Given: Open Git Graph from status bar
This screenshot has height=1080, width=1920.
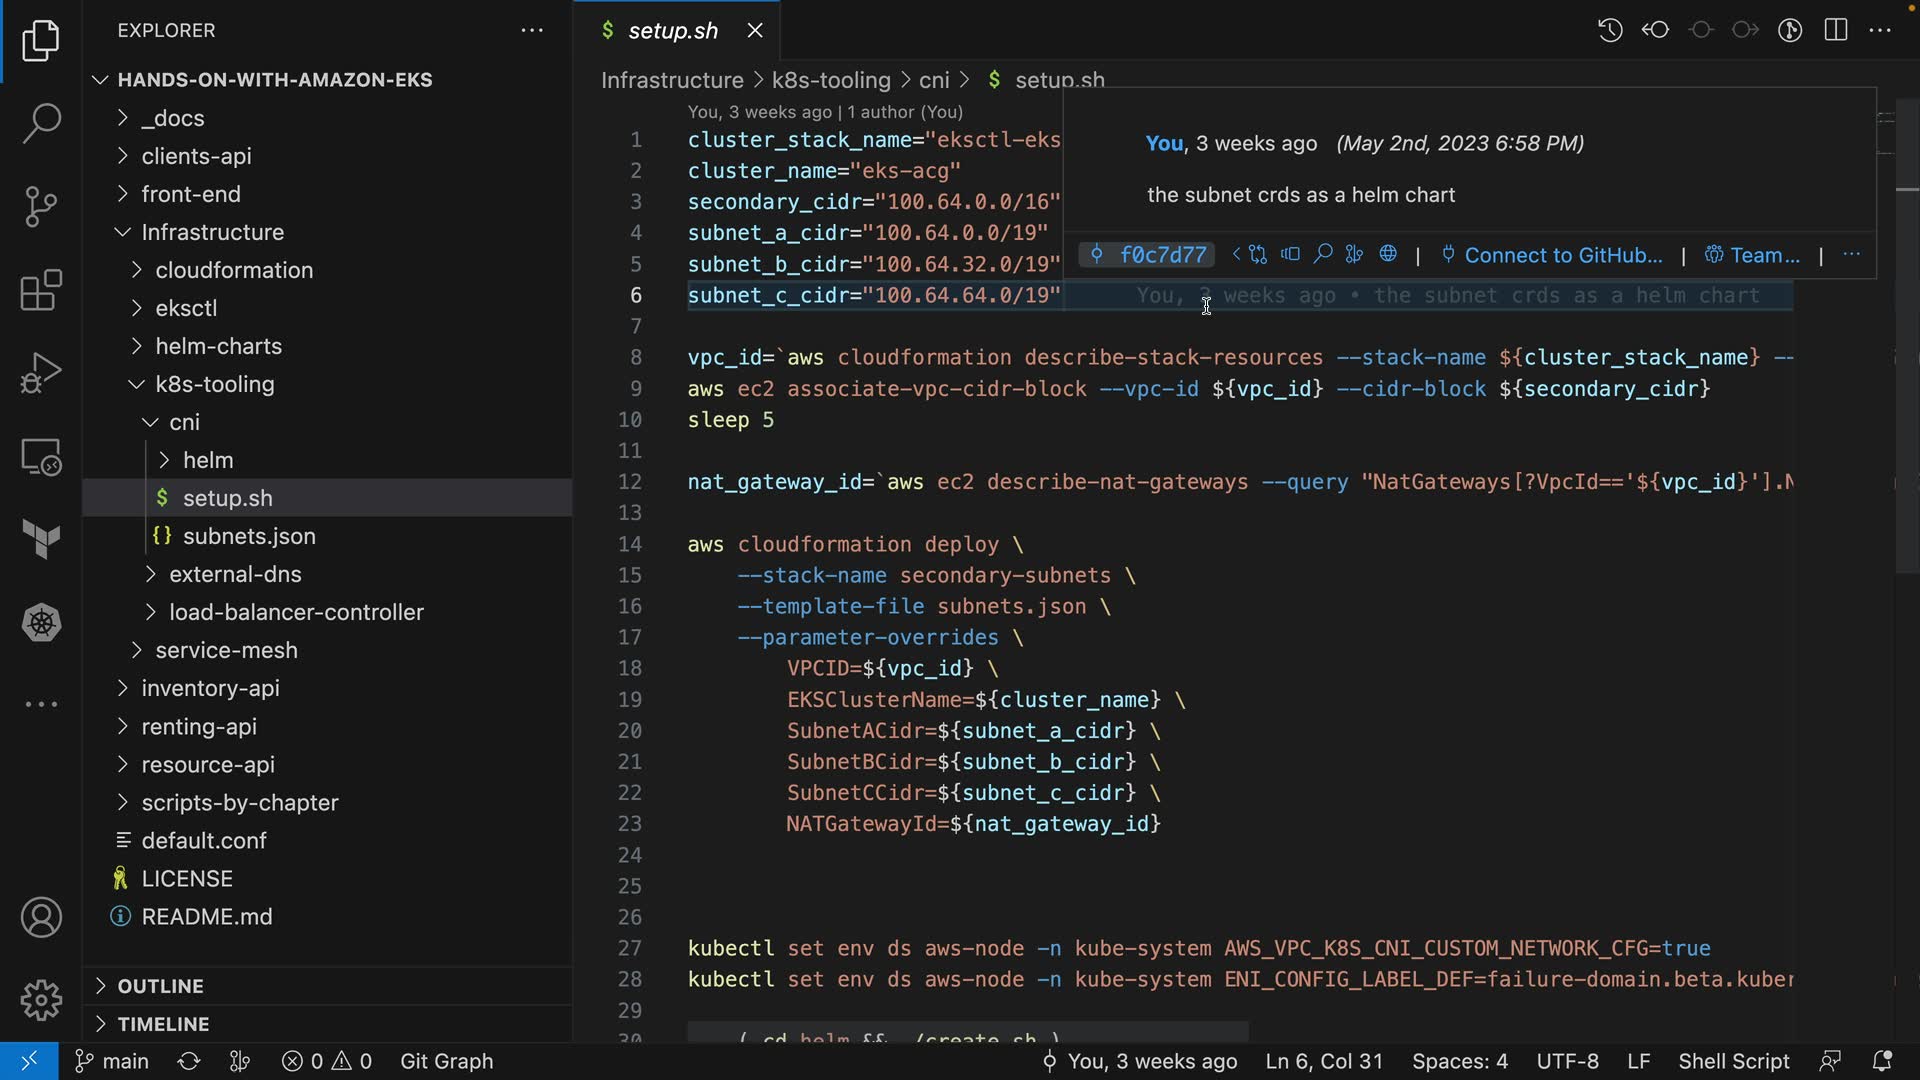Looking at the screenshot, I should pyautogui.click(x=446, y=1061).
